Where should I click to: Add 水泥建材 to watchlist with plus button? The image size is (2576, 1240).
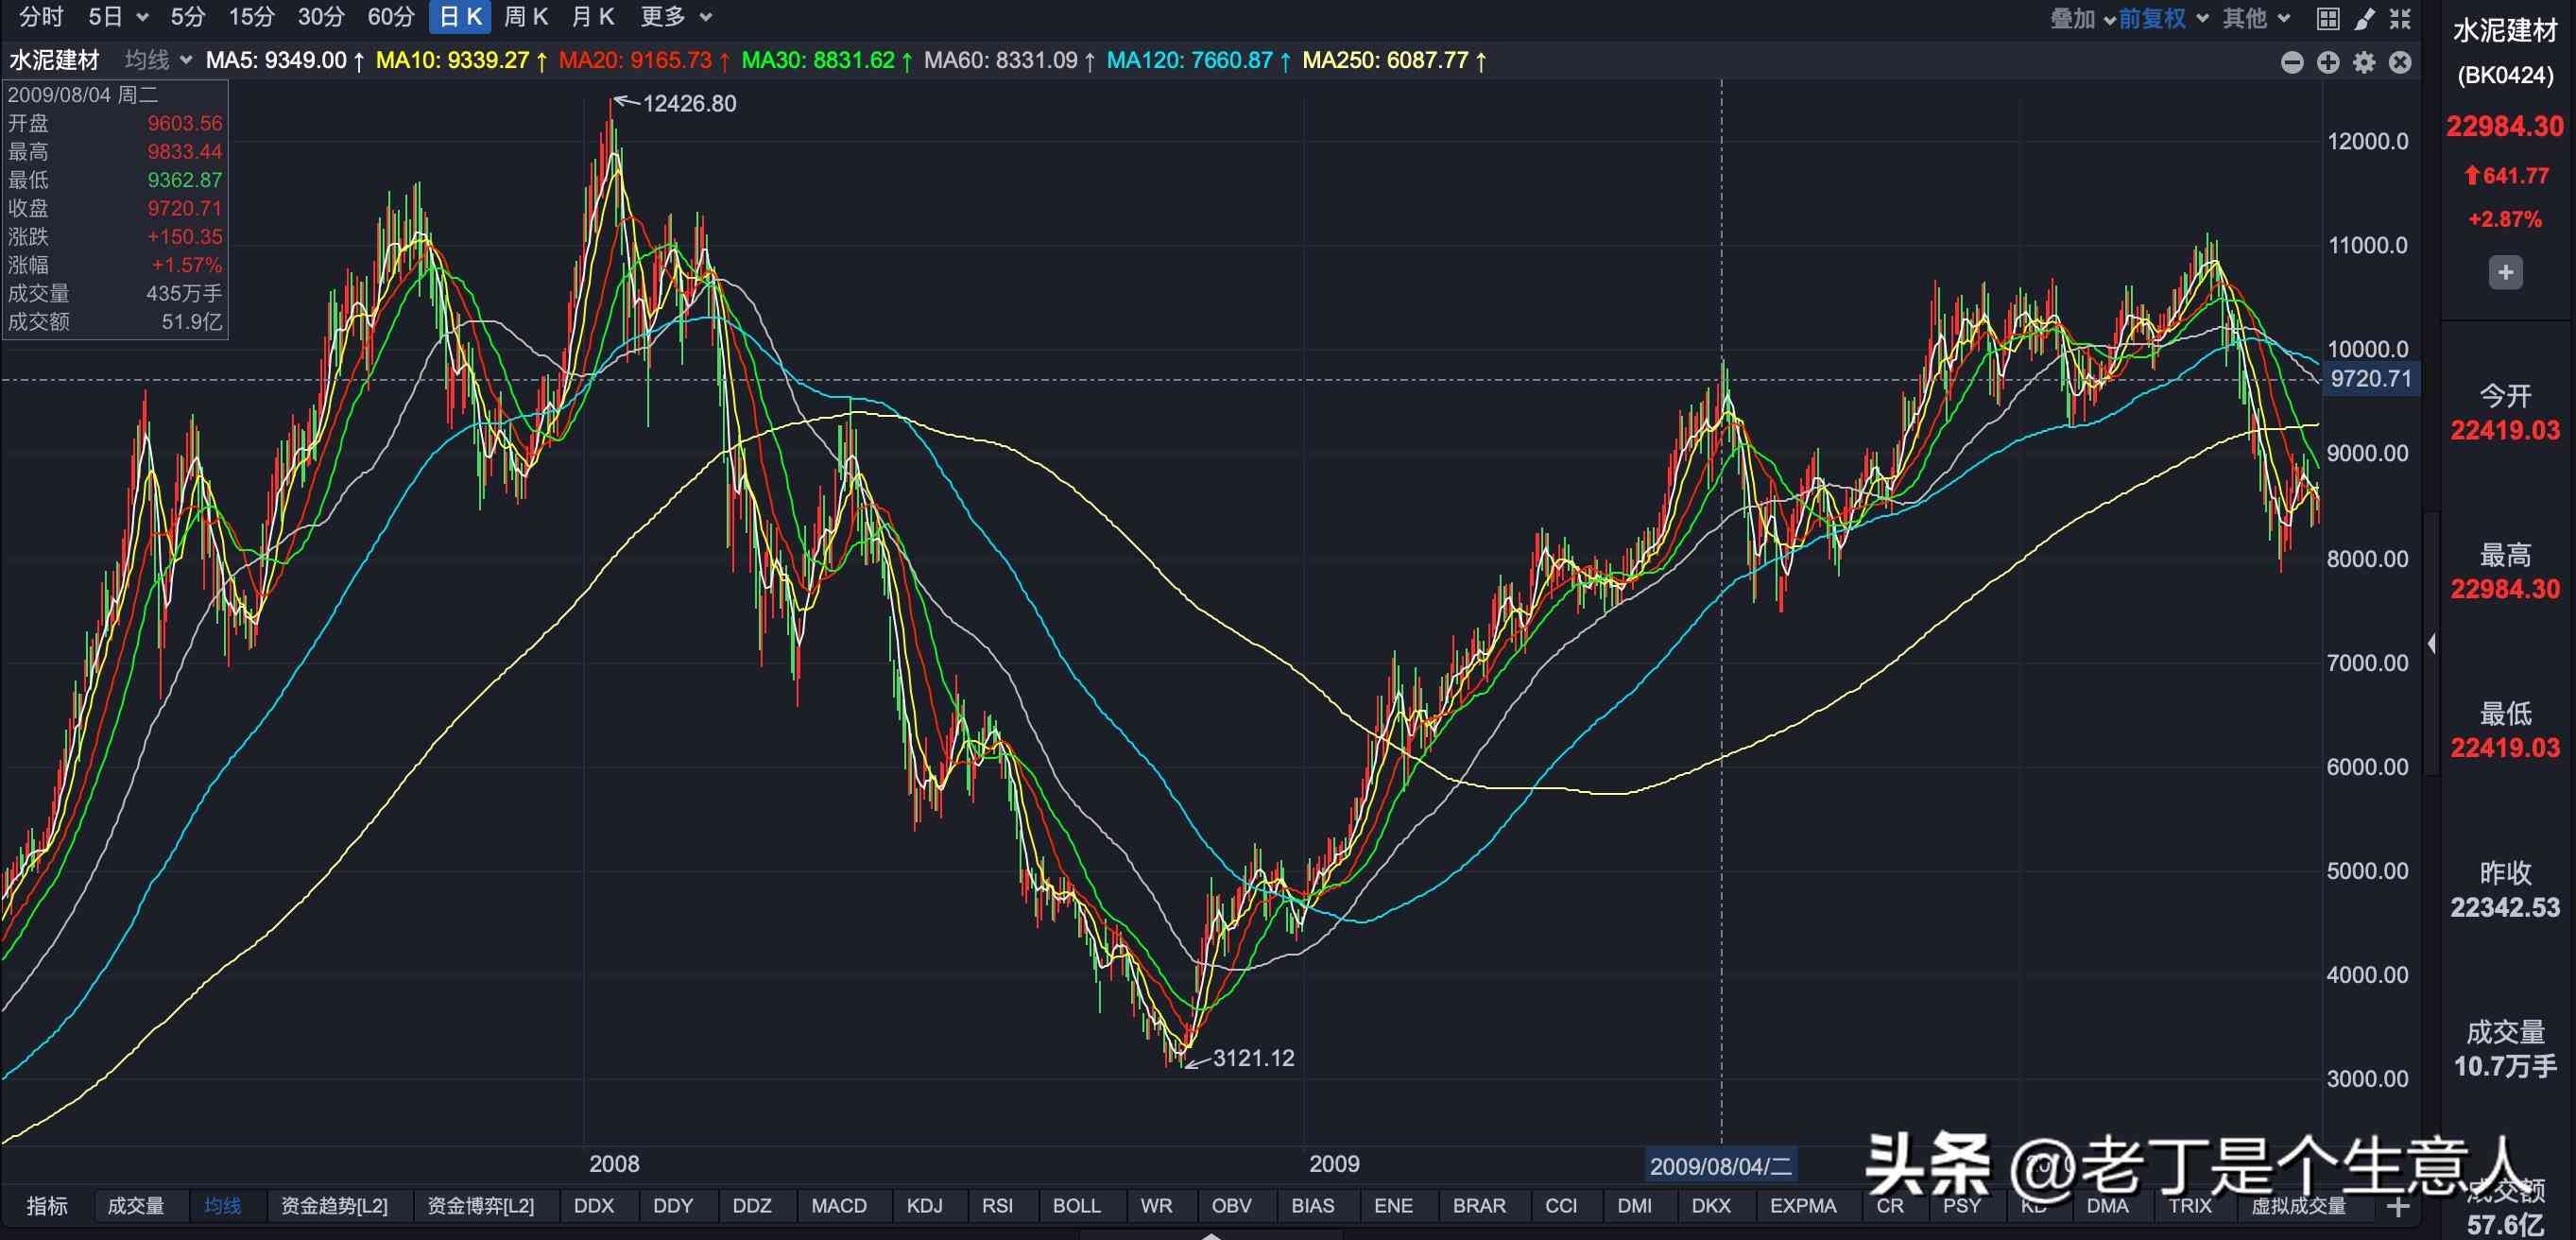click(2505, 272)
